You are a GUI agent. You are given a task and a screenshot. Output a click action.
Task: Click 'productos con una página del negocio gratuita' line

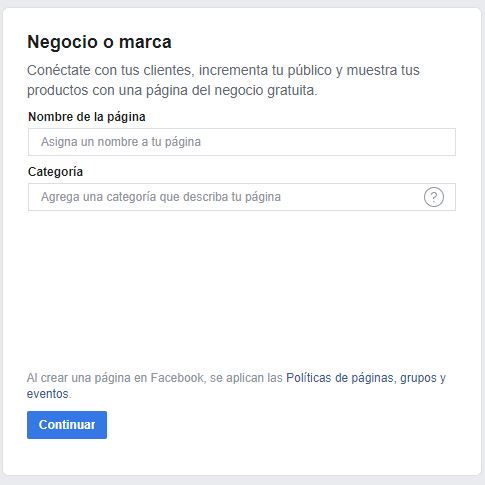coord(172,90)
